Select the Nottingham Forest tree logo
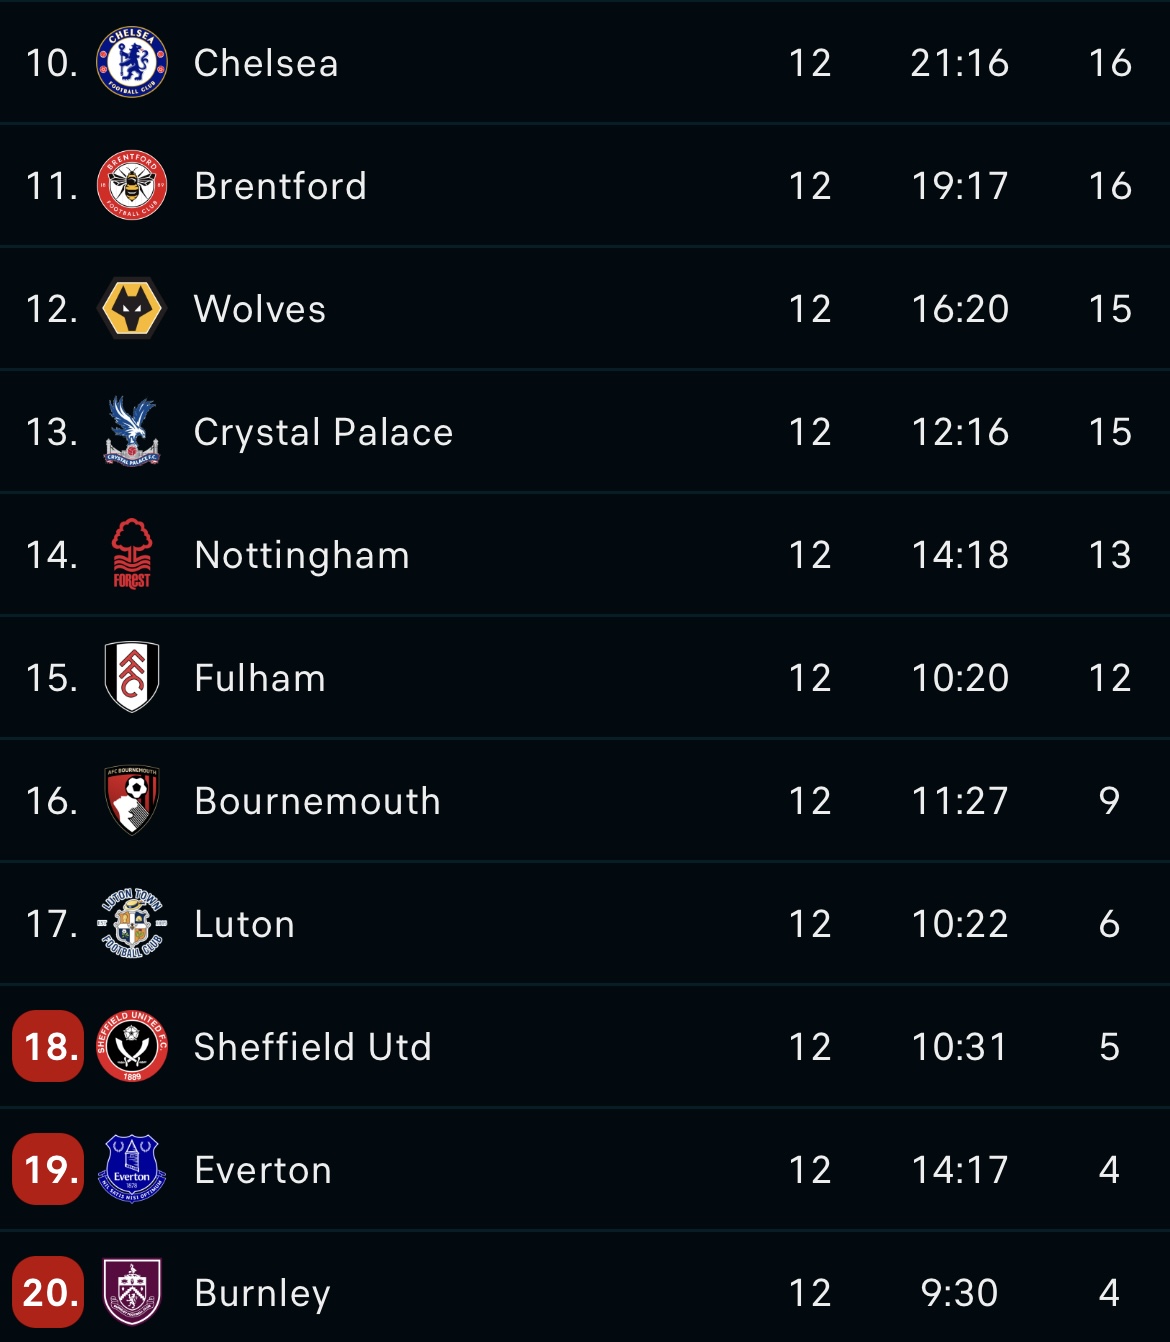Screen dimensions: 1170x1342 pos(132,555)
